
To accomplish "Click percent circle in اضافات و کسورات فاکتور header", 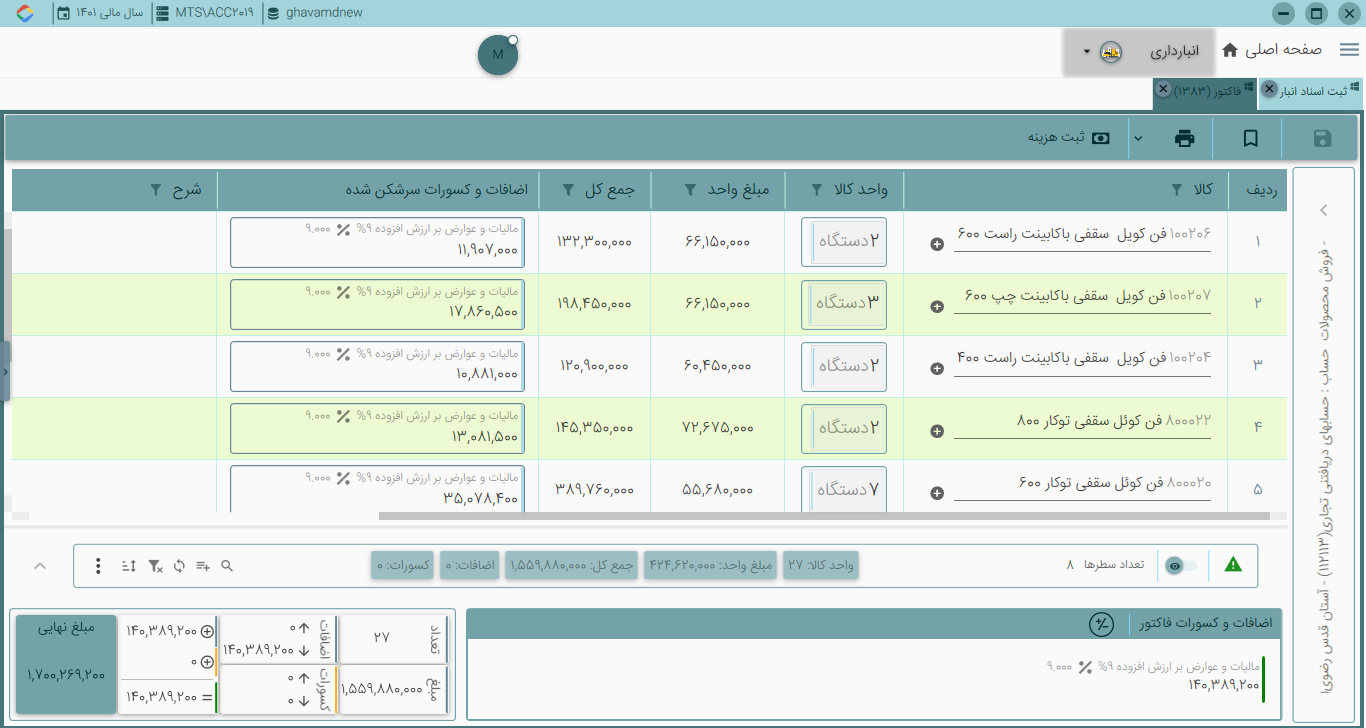I will [1101, 624].
